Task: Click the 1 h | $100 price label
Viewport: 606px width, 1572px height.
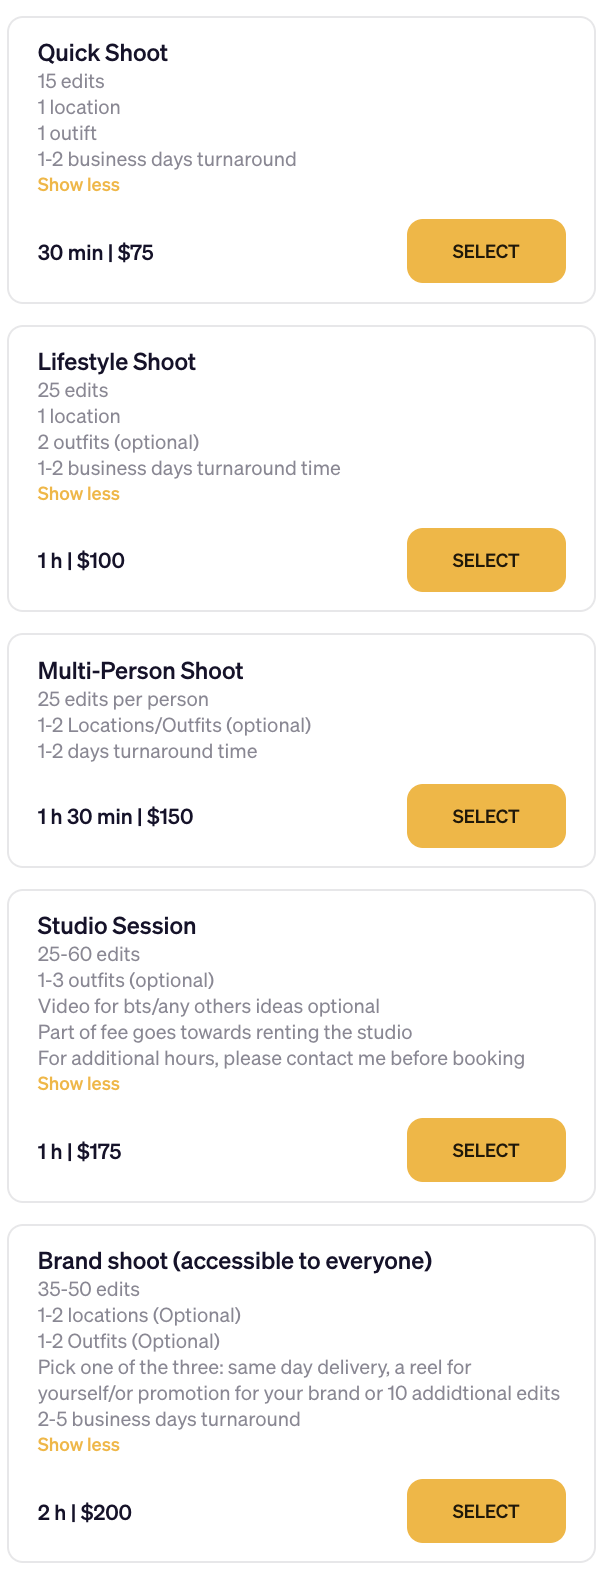Action: click(81, 561)
